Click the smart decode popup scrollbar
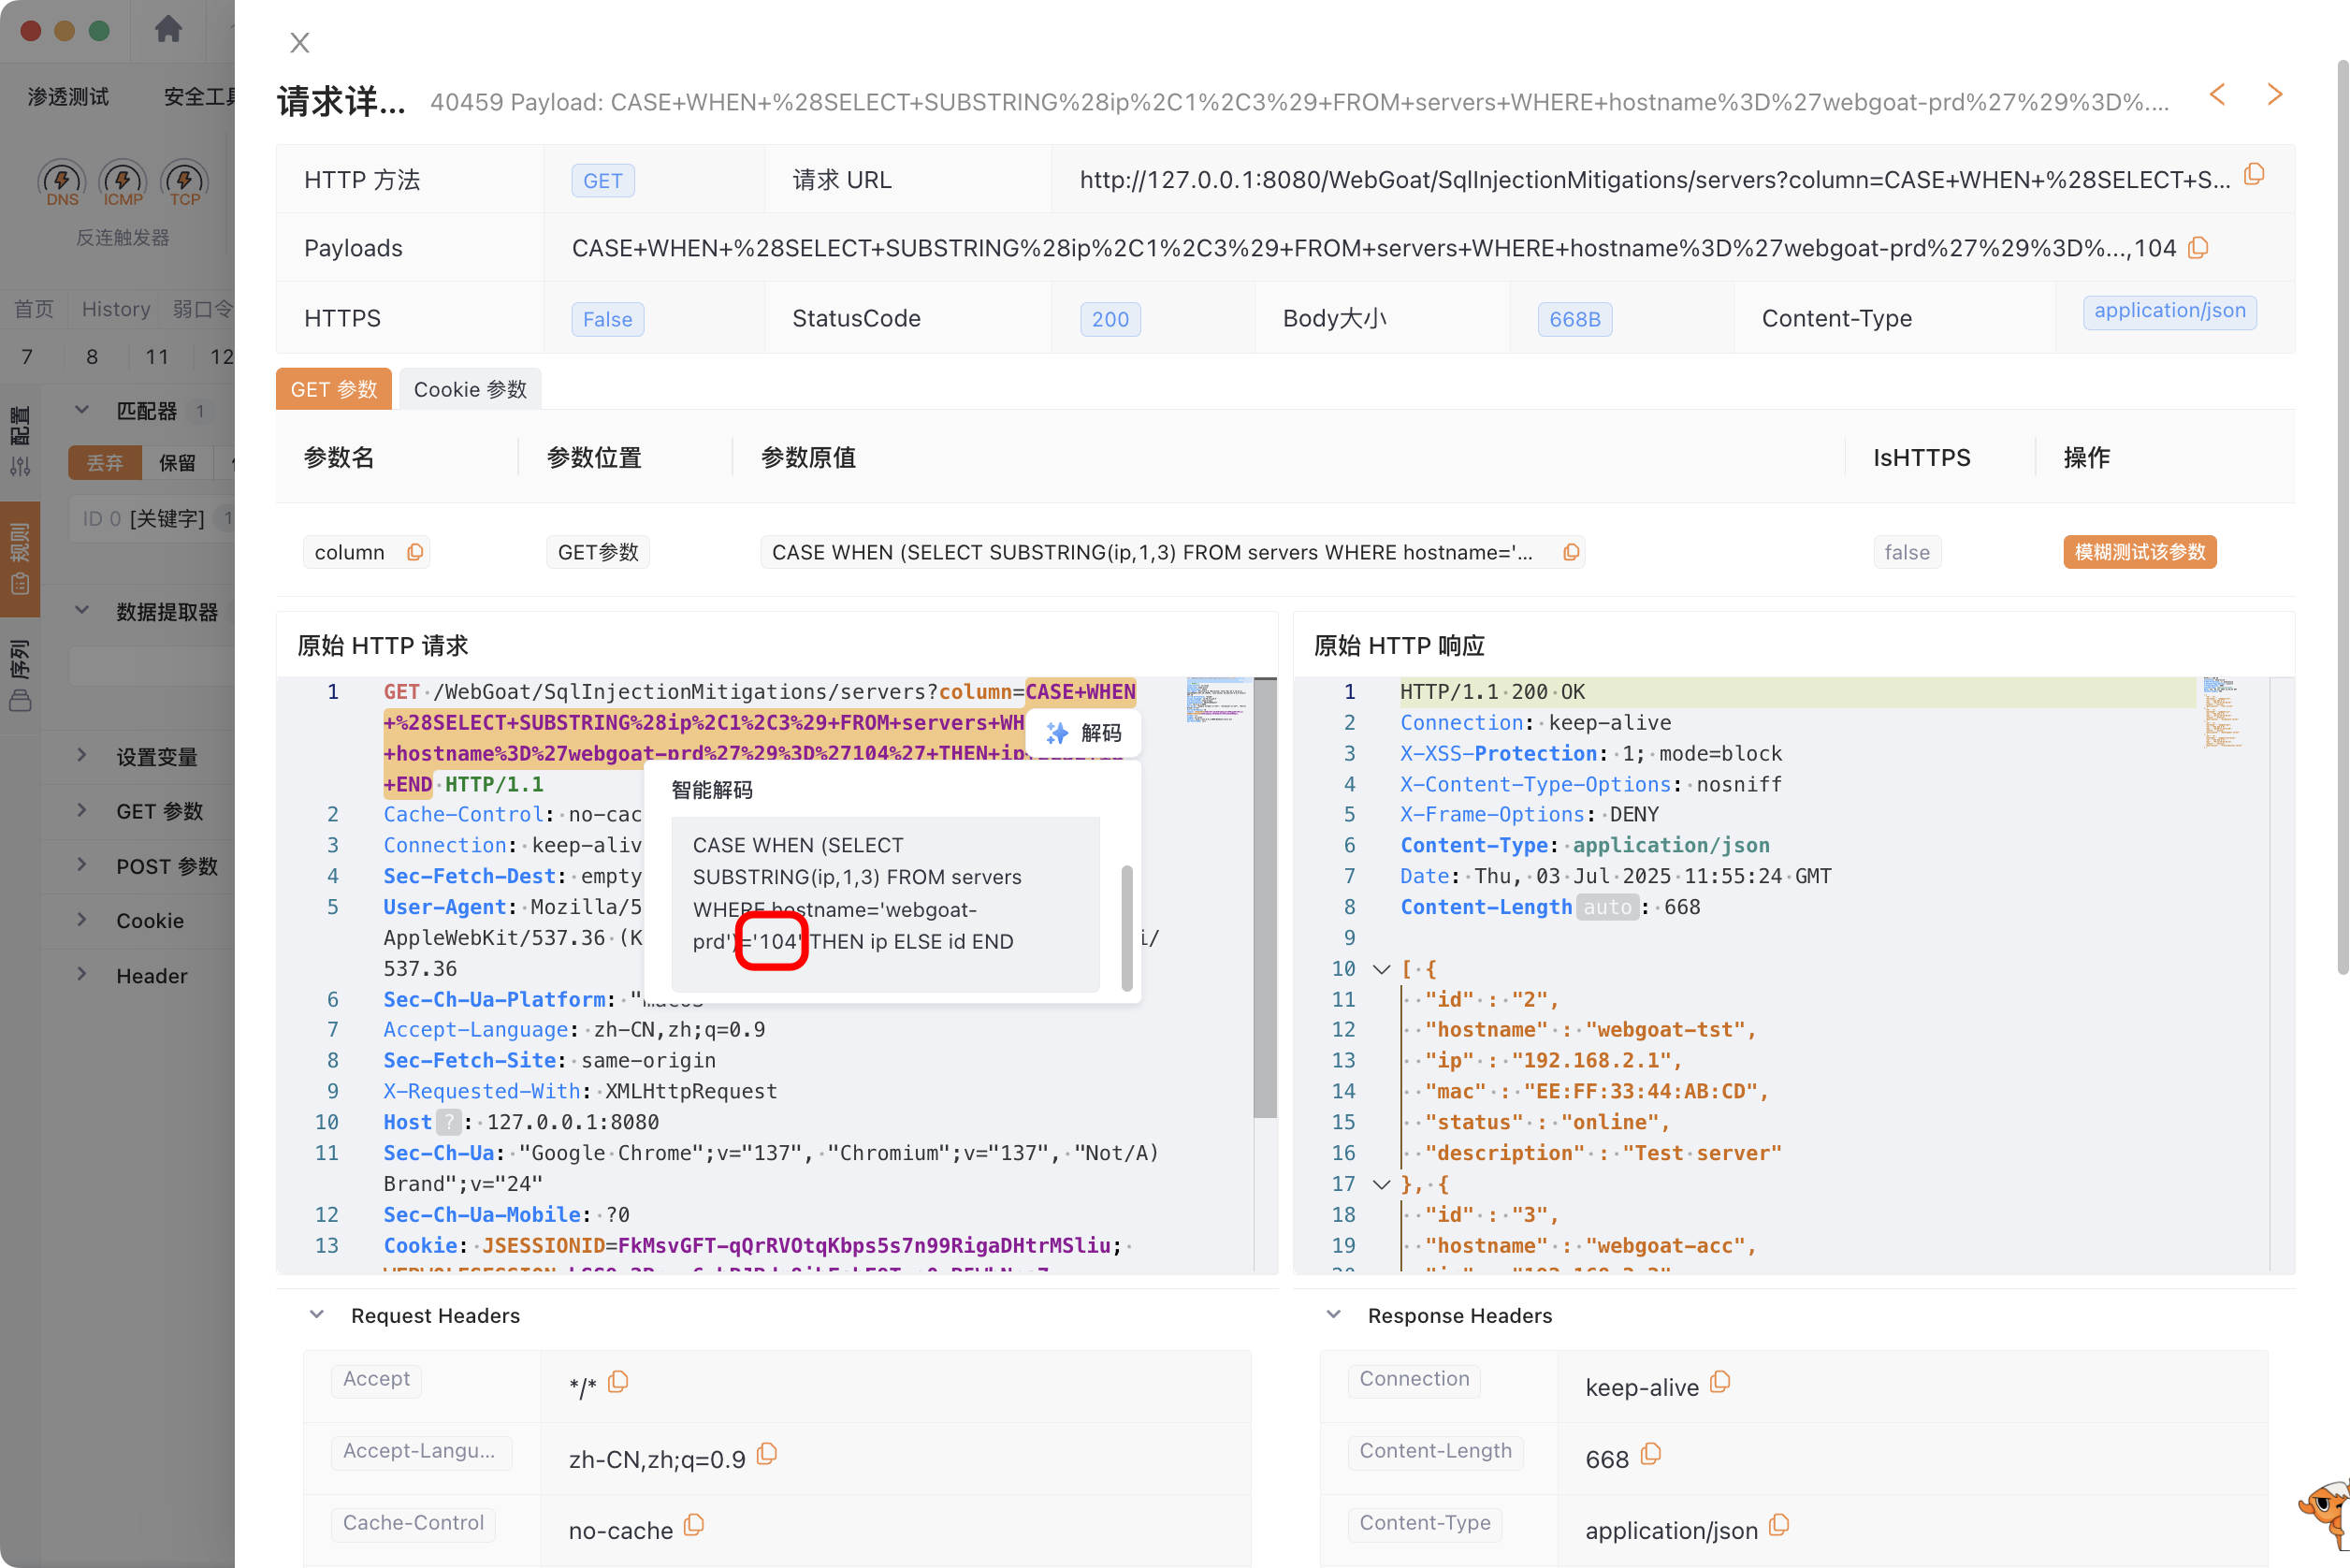2350x1568 pixels. click(x=1127, y=927)
